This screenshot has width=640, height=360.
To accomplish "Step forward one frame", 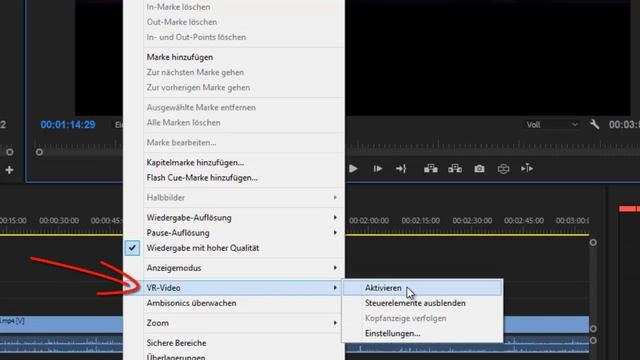I will pos(378,169).
